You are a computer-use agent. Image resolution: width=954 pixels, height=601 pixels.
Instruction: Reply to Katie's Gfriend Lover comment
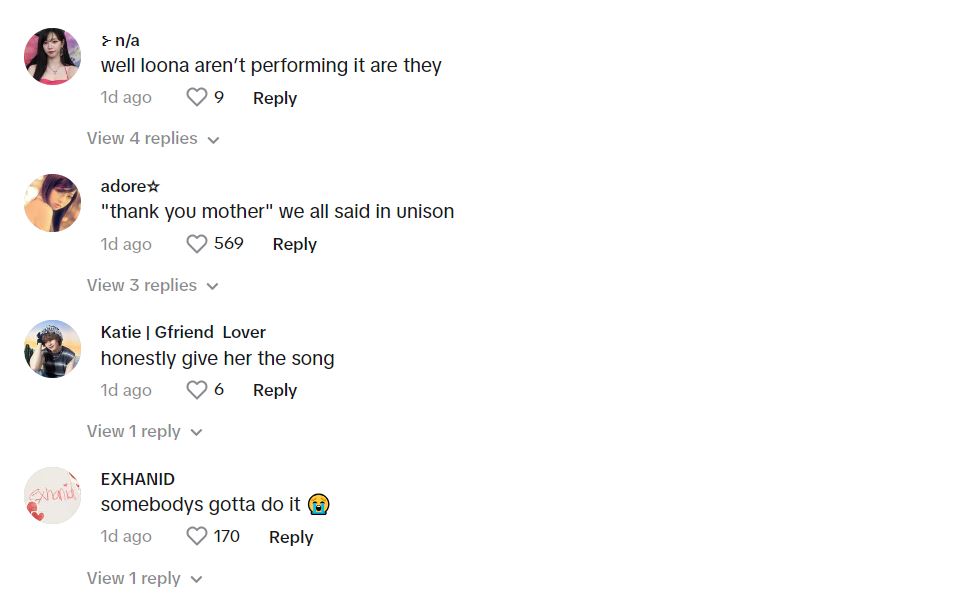tap(275, 390)
